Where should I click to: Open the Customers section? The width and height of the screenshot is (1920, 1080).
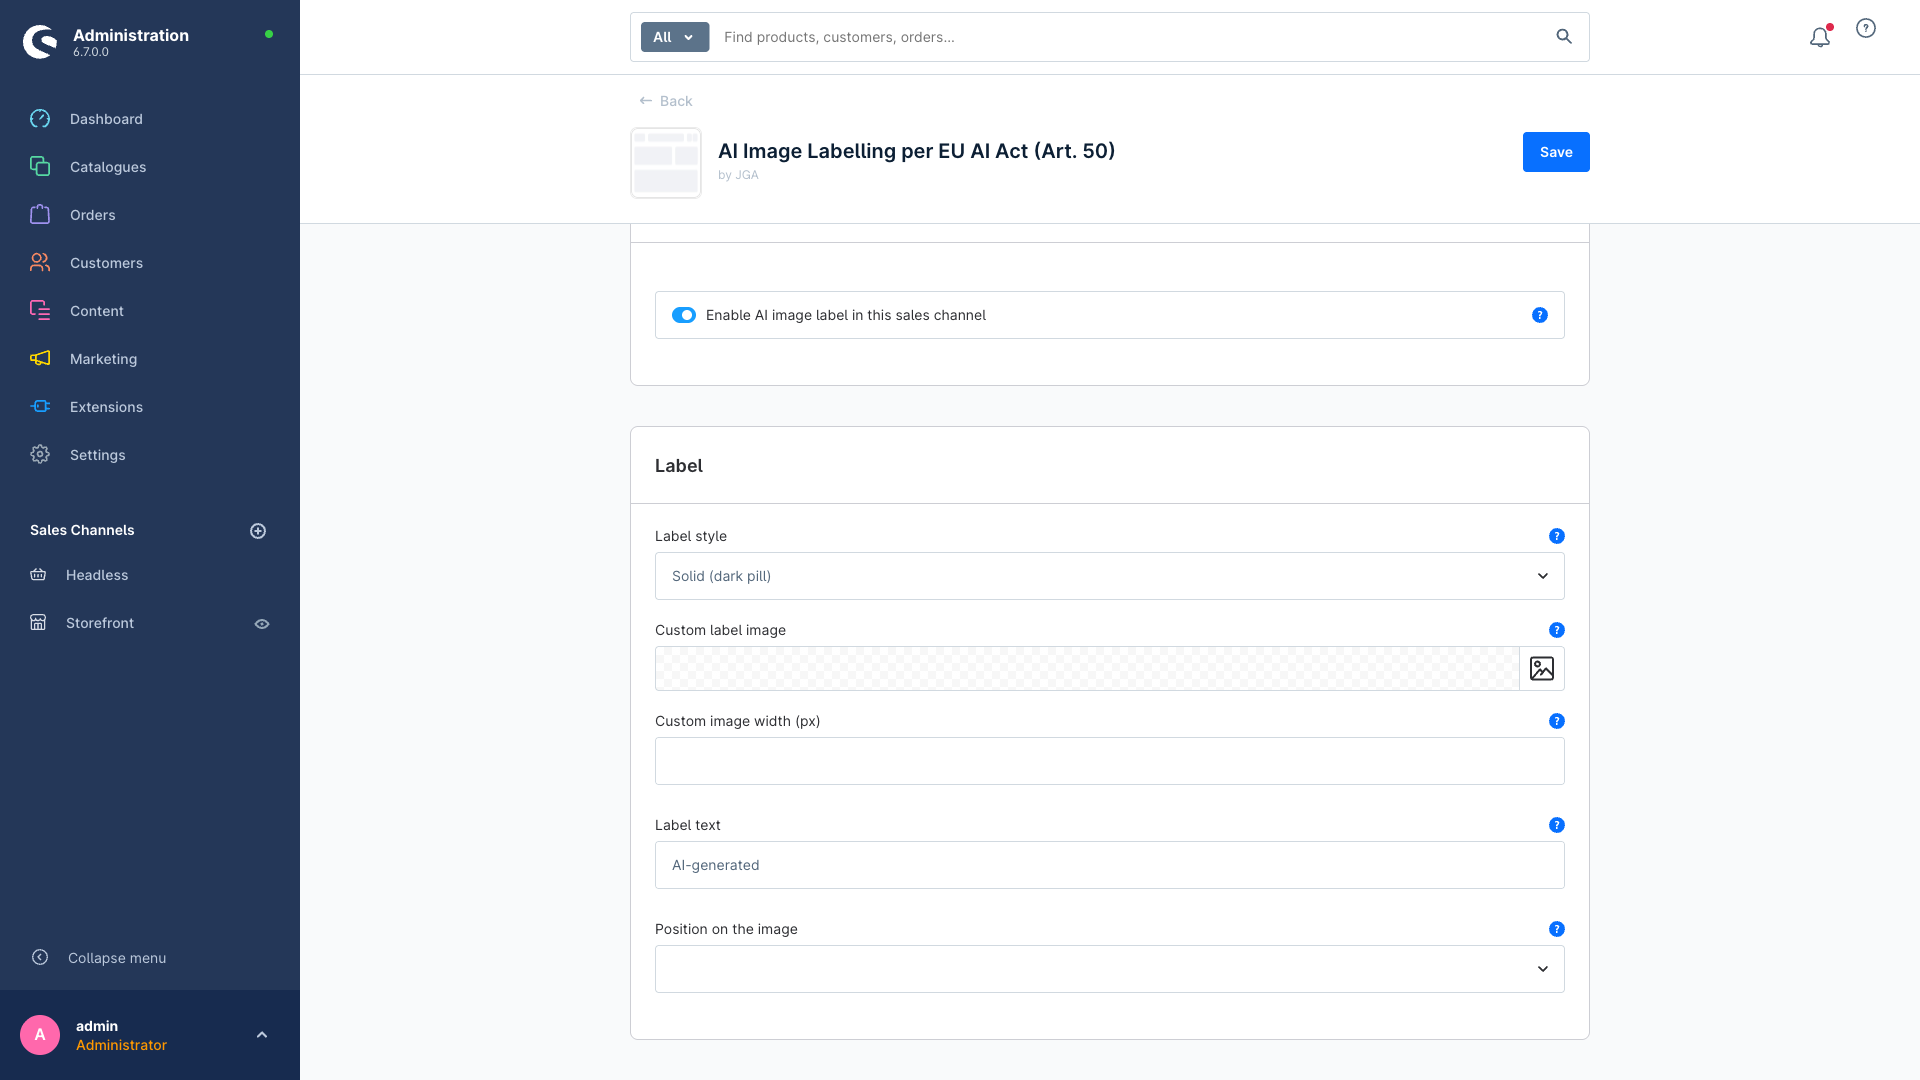click(106, 263)
